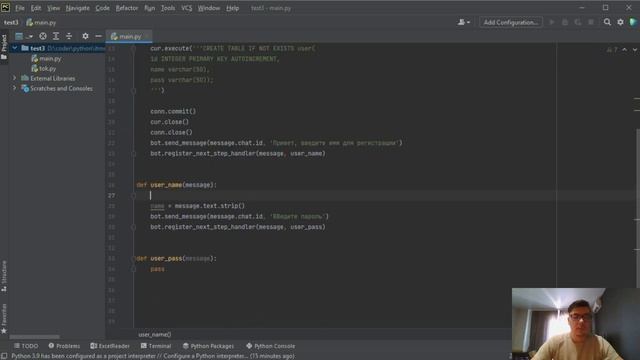The image size is (640, 360).
Task: Click main.py breadcrumb in navigation bar
Action: coord(42,22)
